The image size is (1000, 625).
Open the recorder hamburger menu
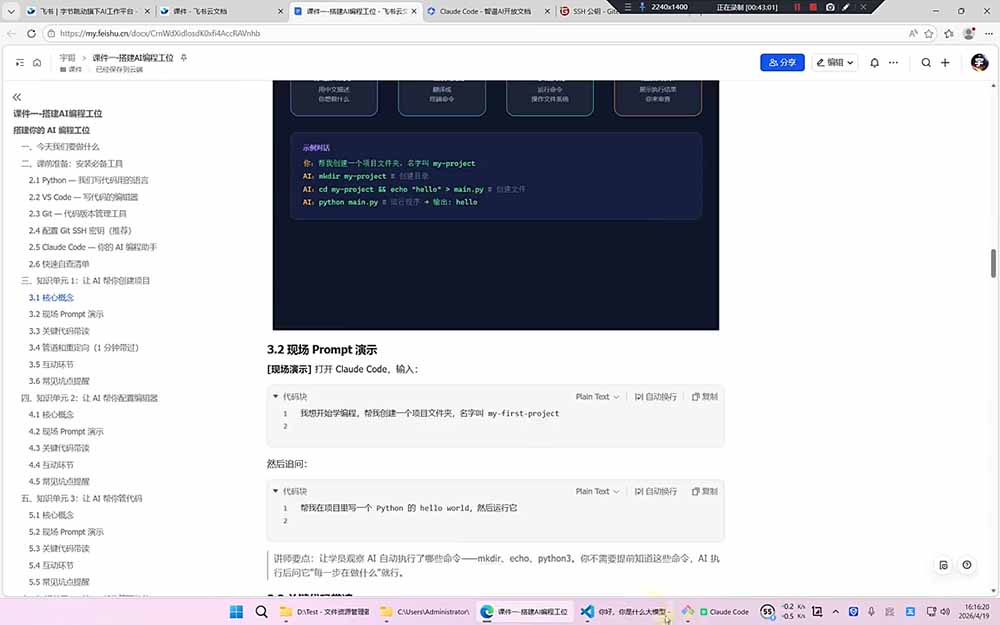pos(628,7)
